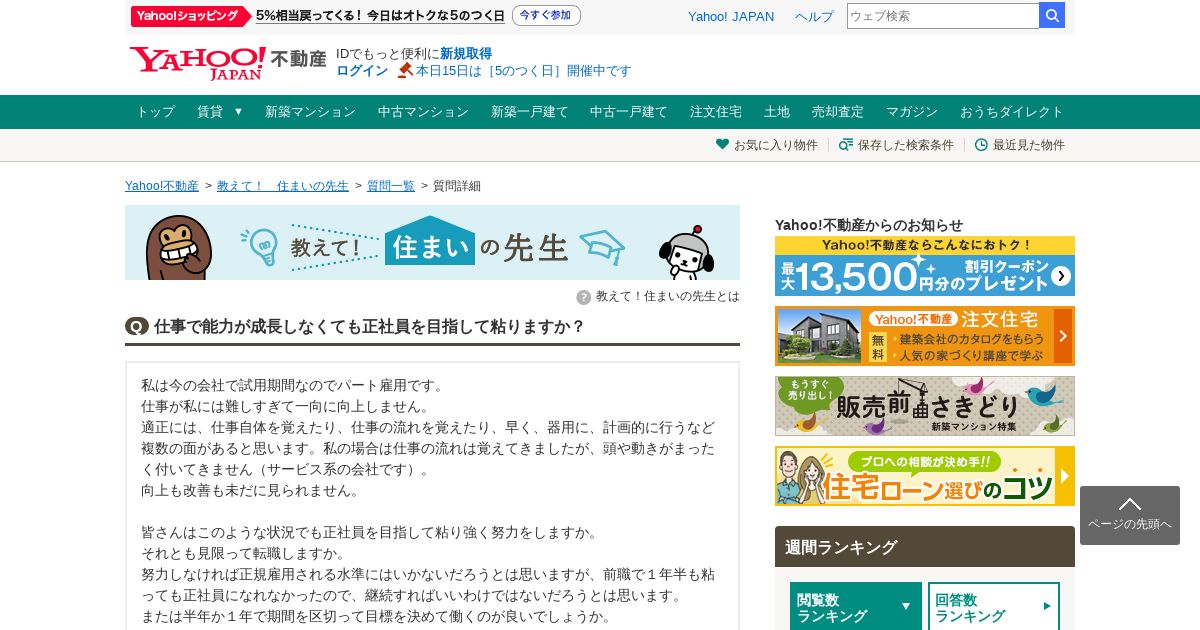The image size is (1200, 630).
Task: Open the 中古マンション menu item
Action: (423, 112)
